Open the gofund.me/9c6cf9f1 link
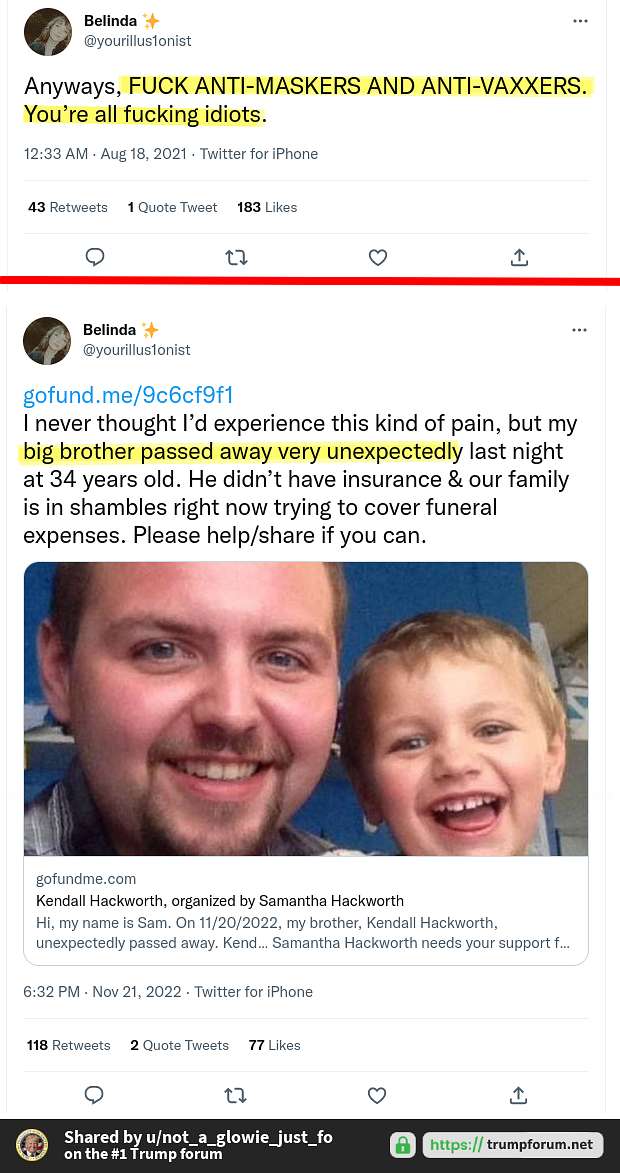Screen dimensions: 620x1173 pyautogui.click(x=129, y=395)
